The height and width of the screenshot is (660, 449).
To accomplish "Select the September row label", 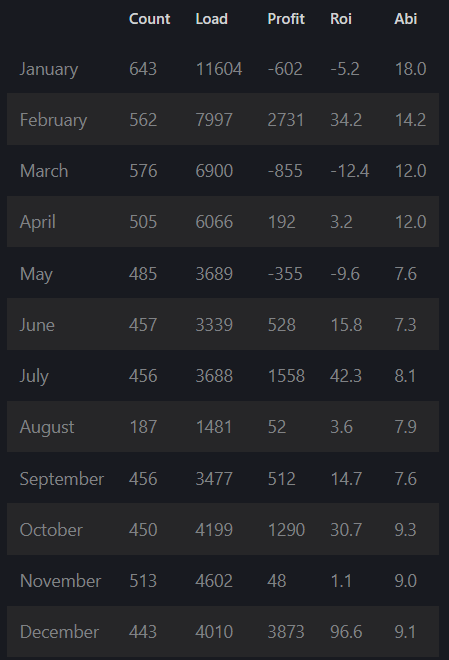I will (x=61, y=479).
